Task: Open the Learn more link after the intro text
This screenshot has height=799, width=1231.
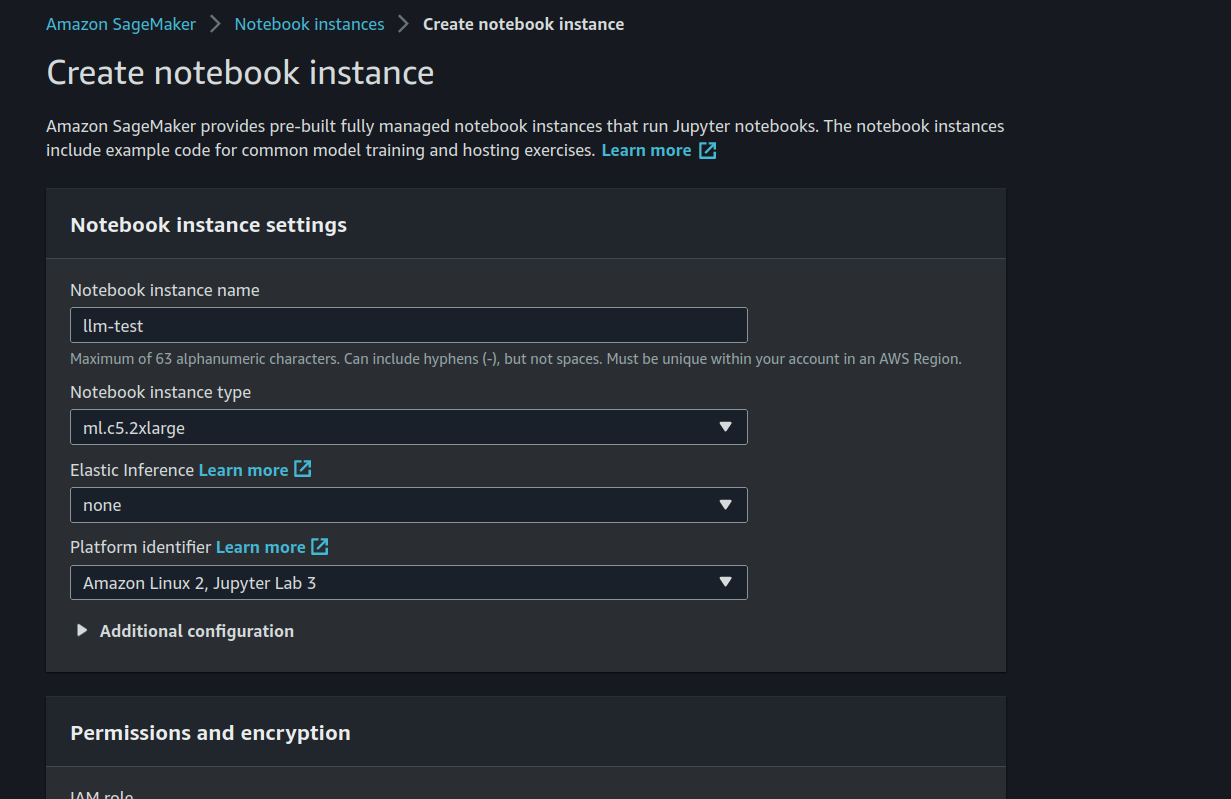Action: (x=646, y=150)
